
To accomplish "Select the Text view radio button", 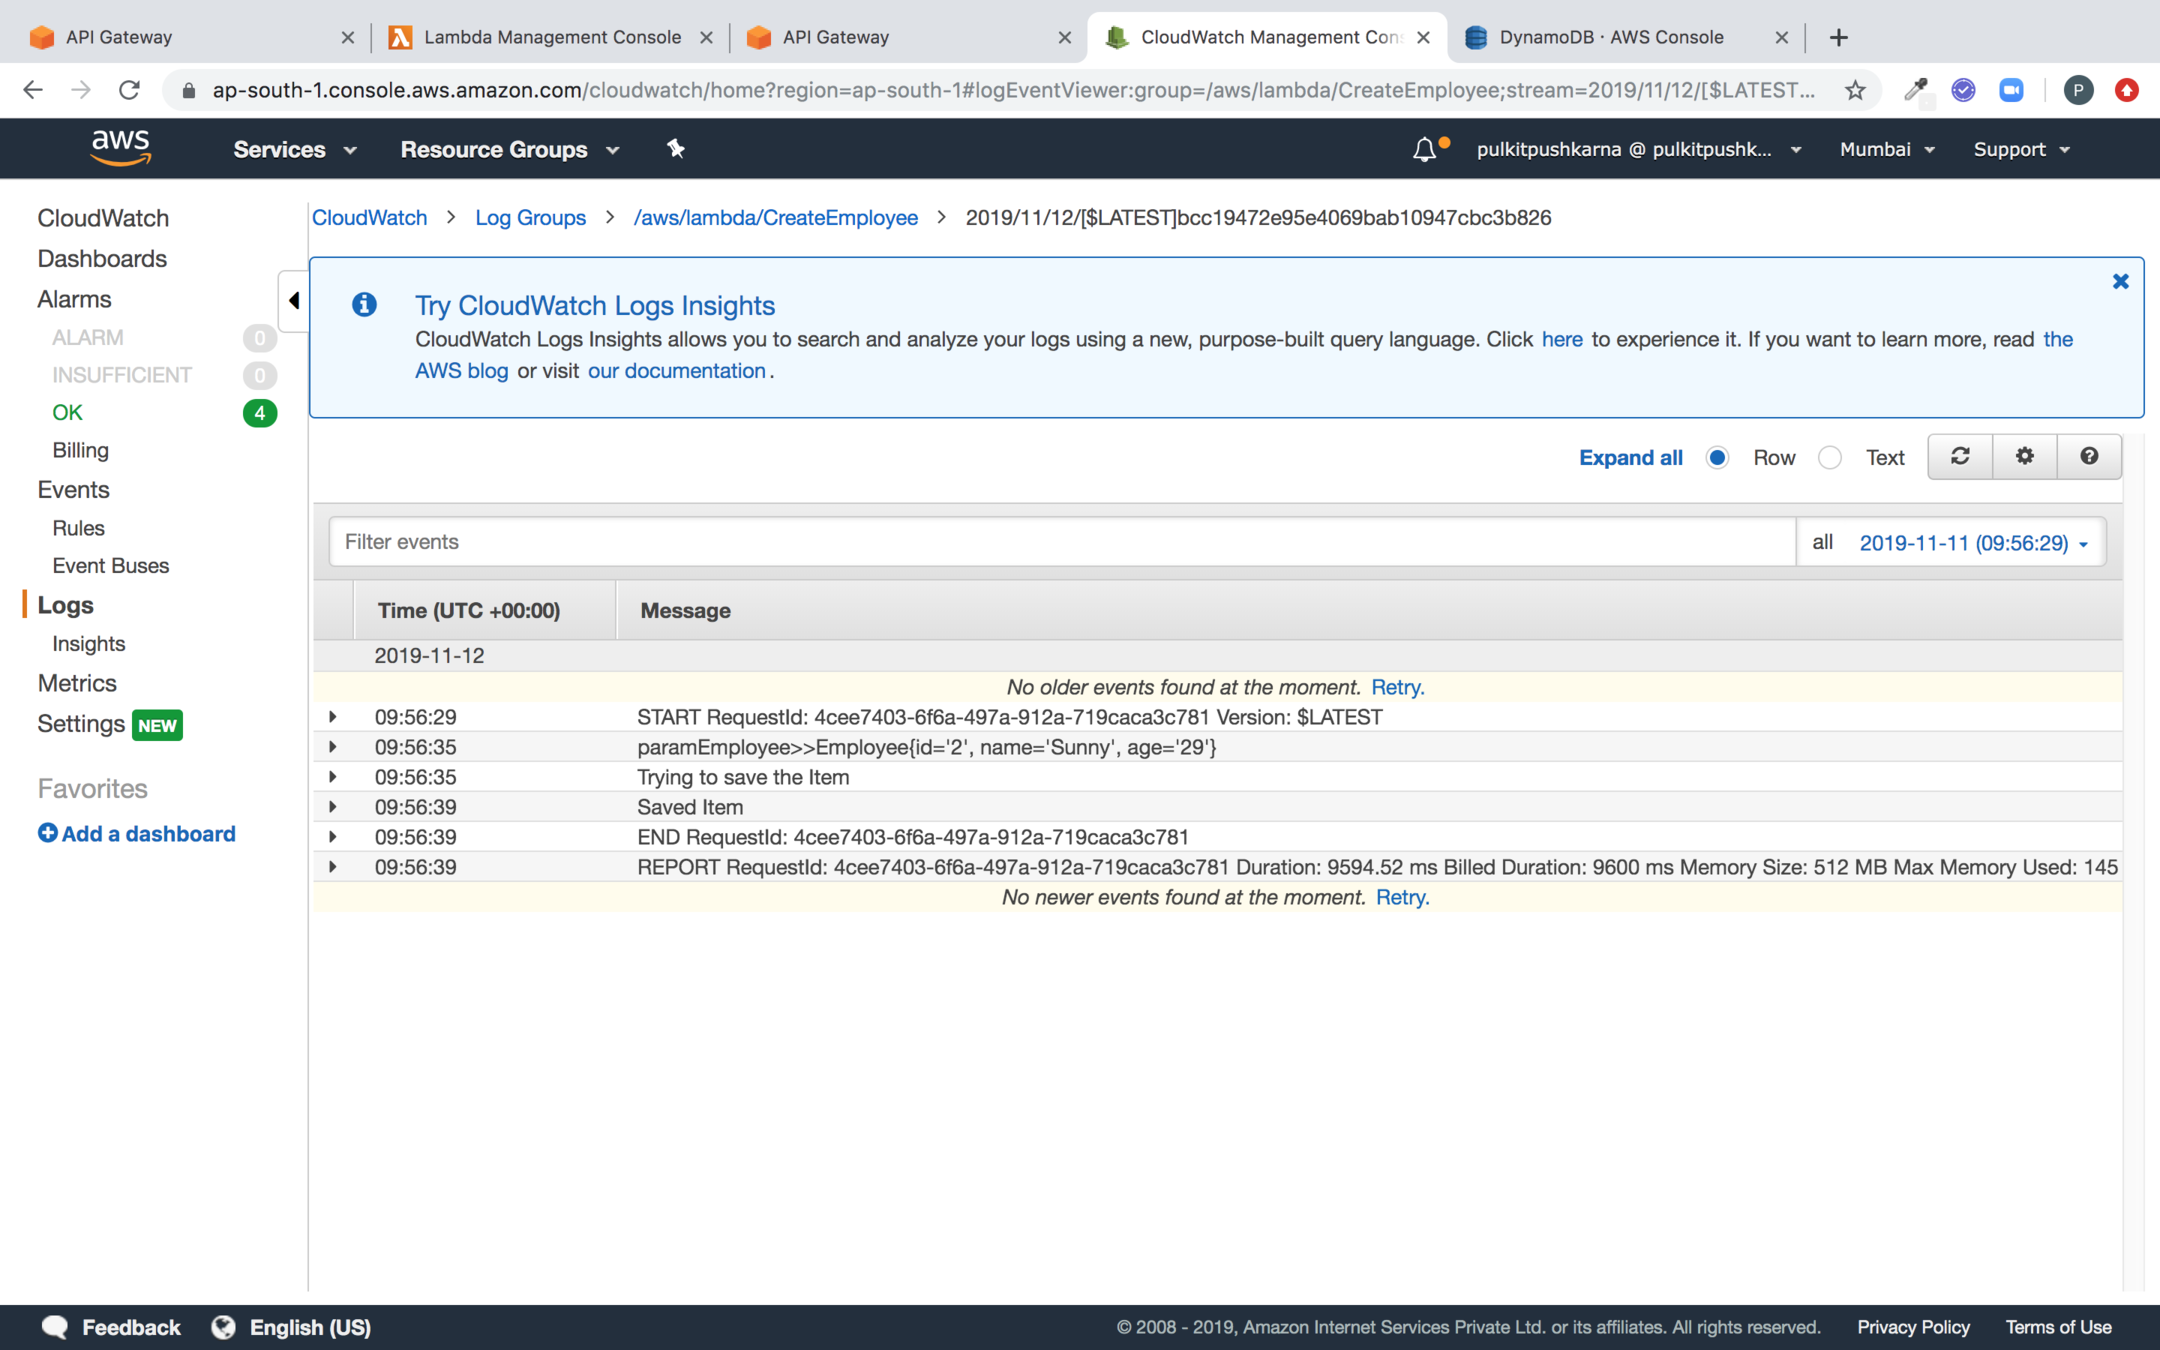I will pyautogui.click(x=1830, y=458).
